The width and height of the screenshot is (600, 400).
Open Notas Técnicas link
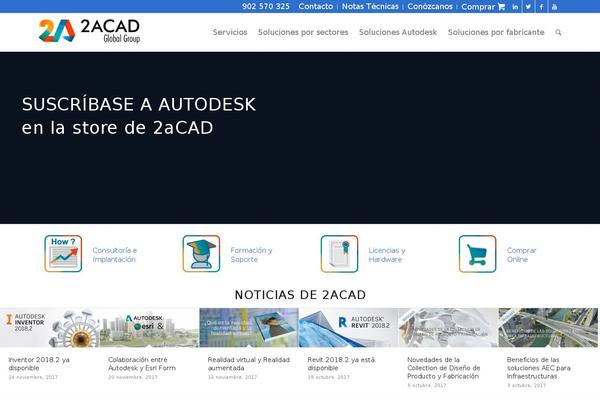(x=370, y=7)
